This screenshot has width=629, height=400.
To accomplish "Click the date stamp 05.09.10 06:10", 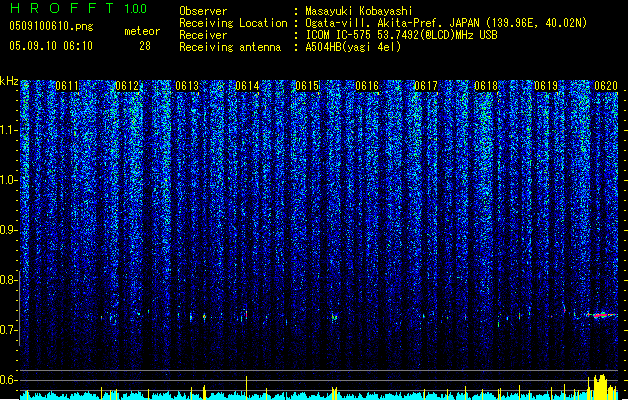I will 51,46.
